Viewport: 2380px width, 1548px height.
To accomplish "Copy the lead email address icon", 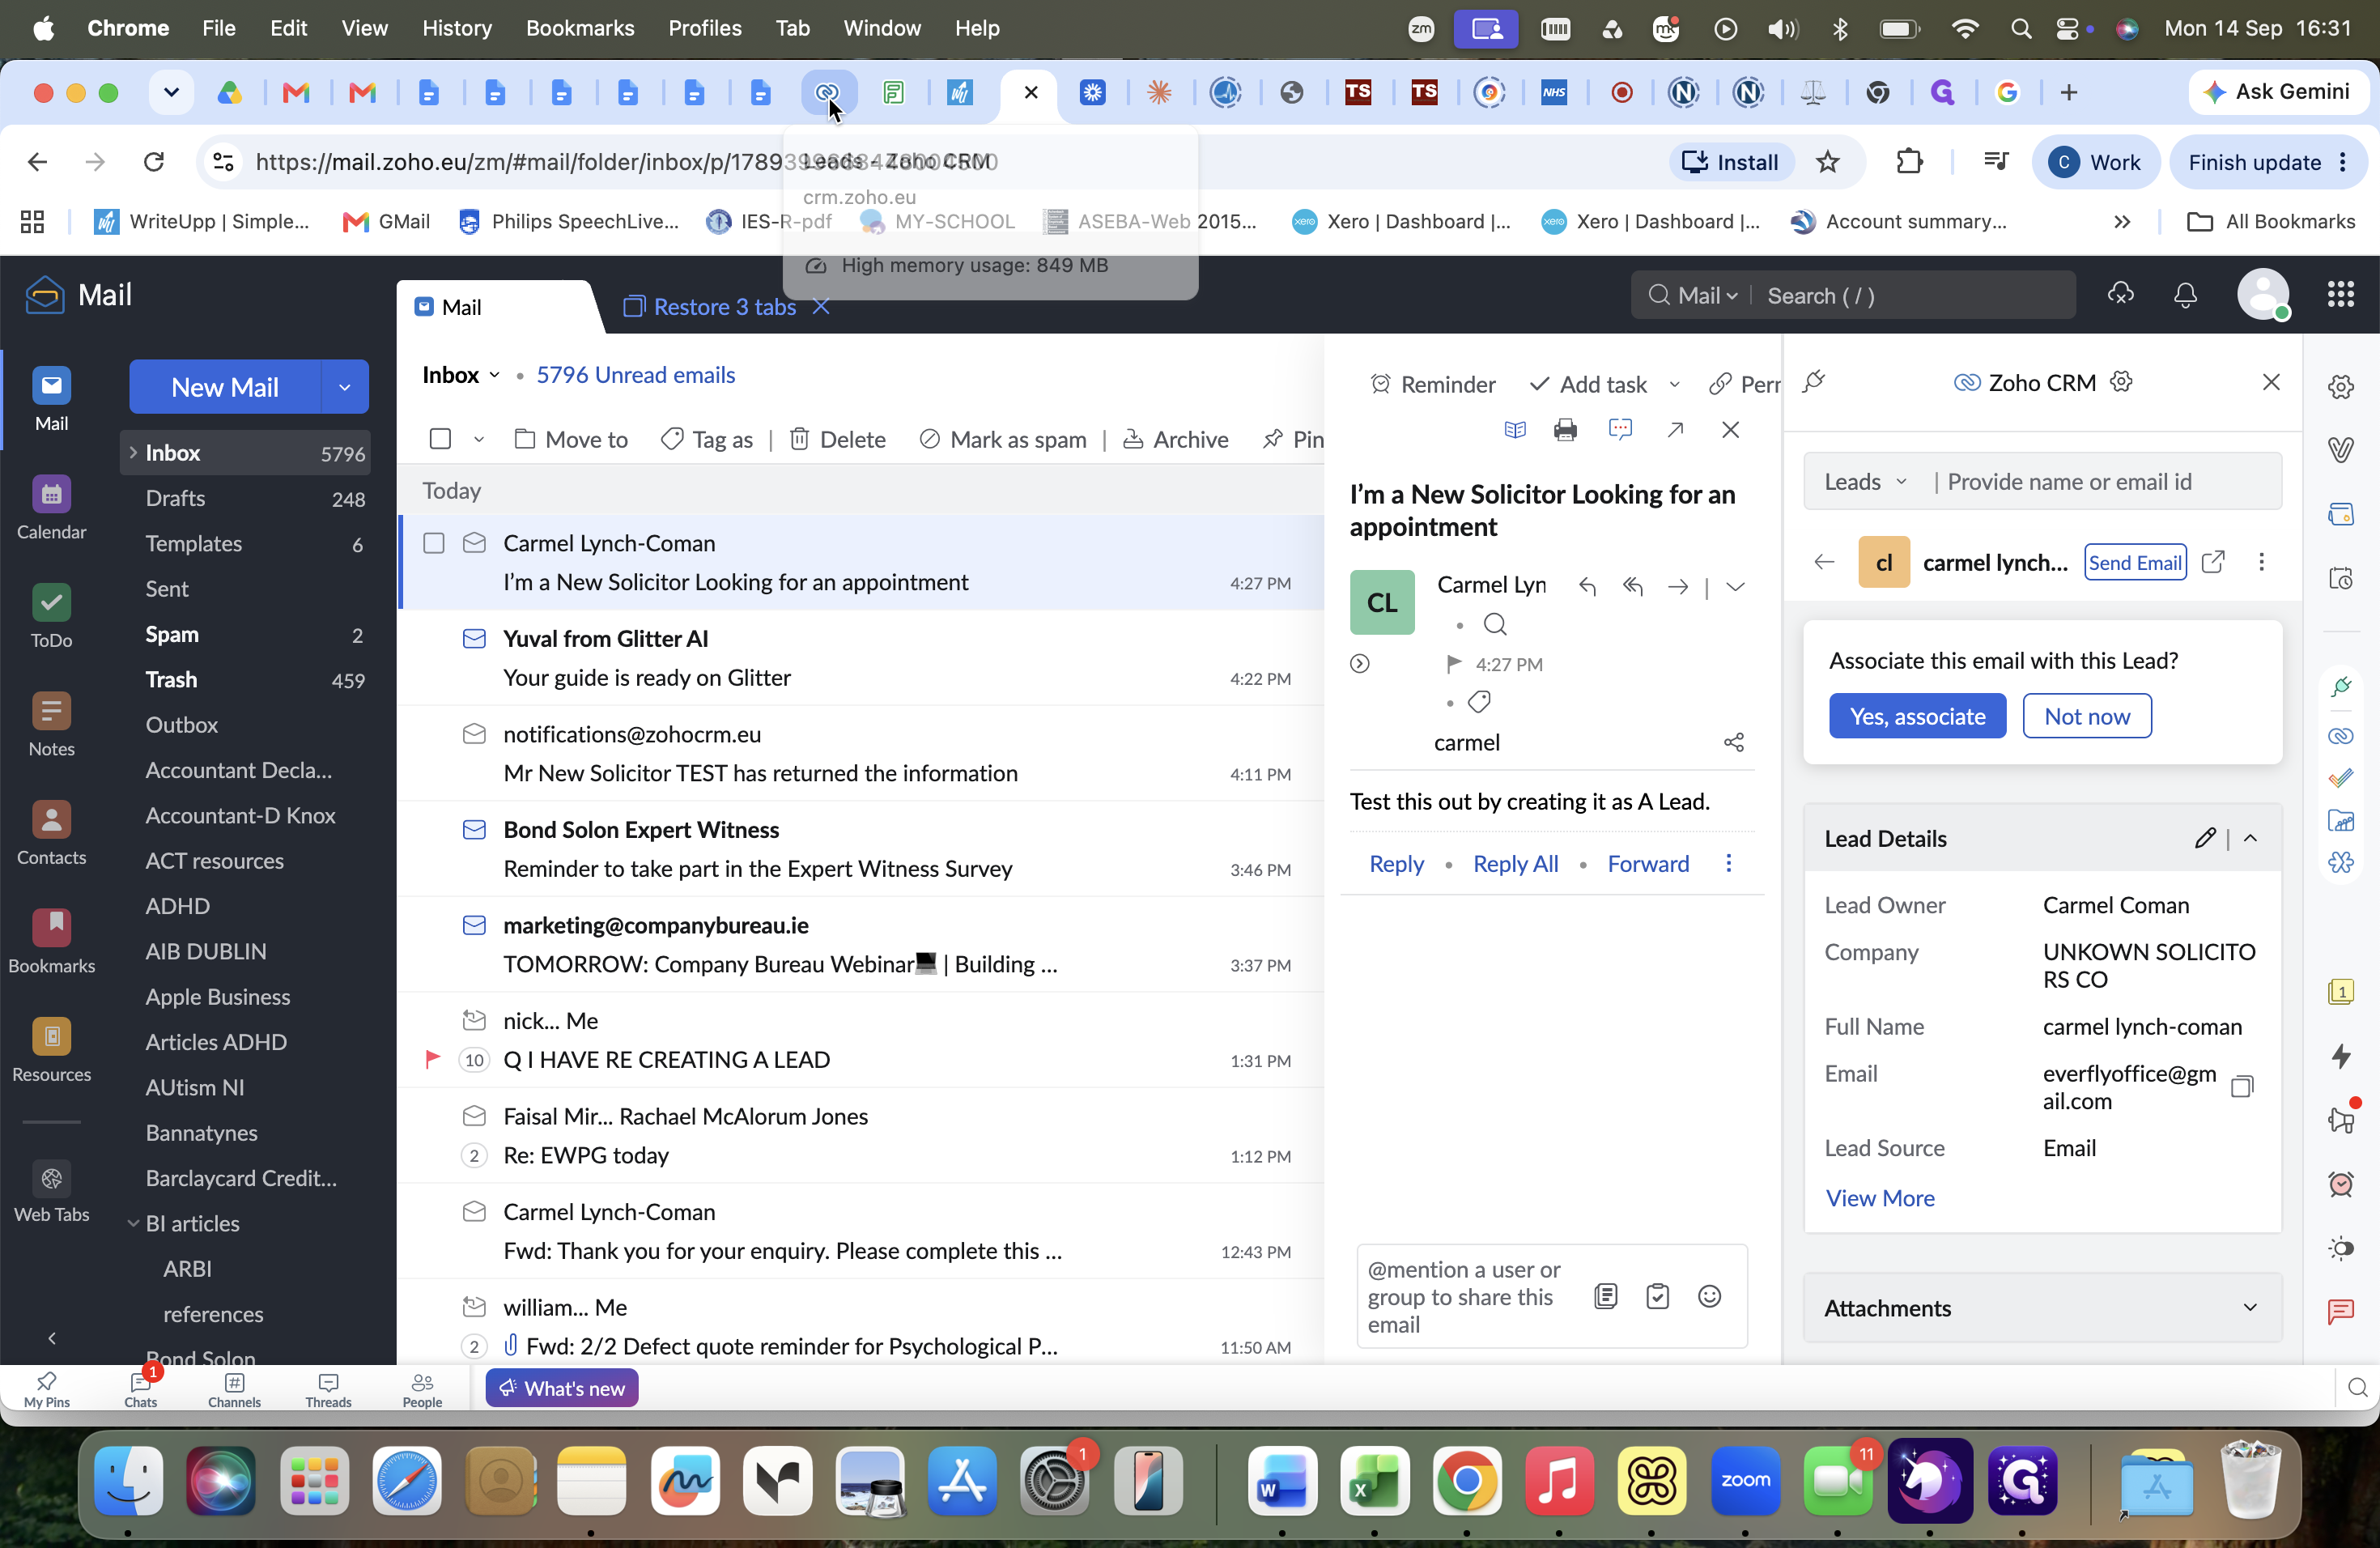I will tap(2242, 1086).
